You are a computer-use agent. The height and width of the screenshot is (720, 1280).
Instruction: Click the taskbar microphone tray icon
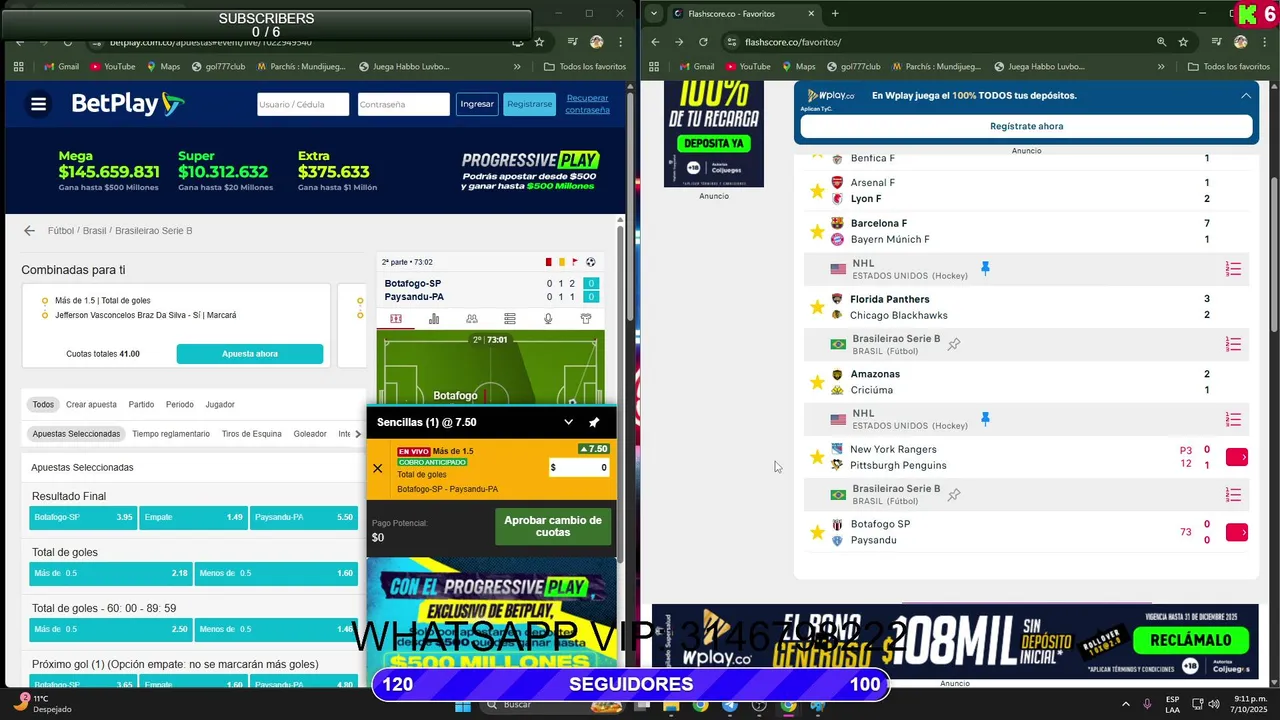pyautogui.click(x=1147, y=704)
